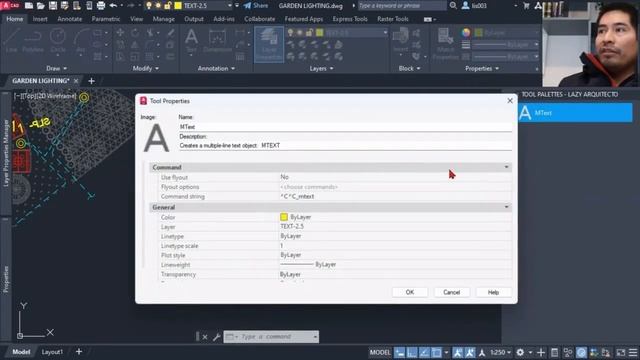
Task: Open the 1:250 annotation scale dropdown
Action: click(x=501, y=352)
